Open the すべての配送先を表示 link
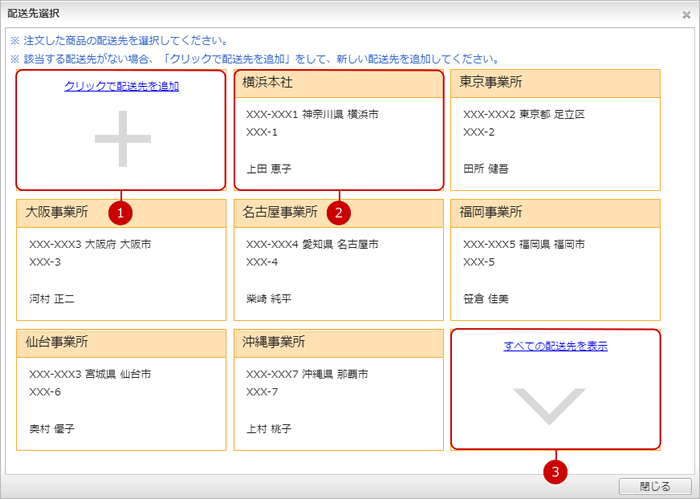The width and height of the screenshot is (700, 499). pos(555,346)
